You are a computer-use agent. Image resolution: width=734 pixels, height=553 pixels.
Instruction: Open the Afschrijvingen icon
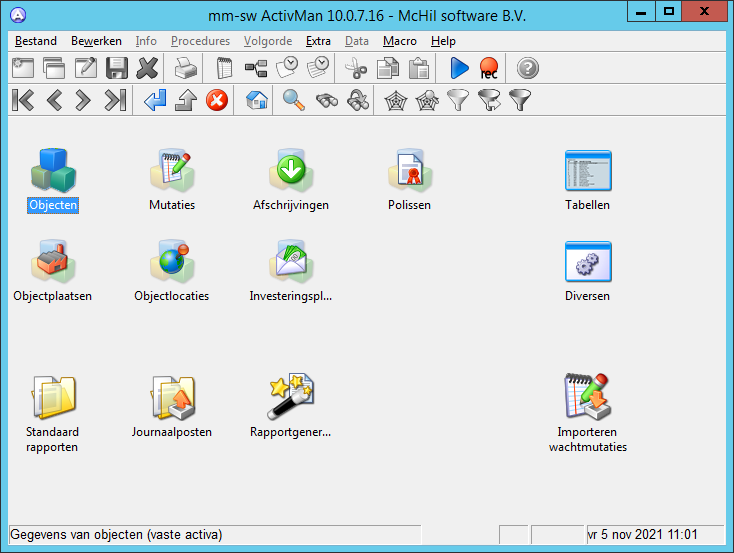tap(291, 170)
